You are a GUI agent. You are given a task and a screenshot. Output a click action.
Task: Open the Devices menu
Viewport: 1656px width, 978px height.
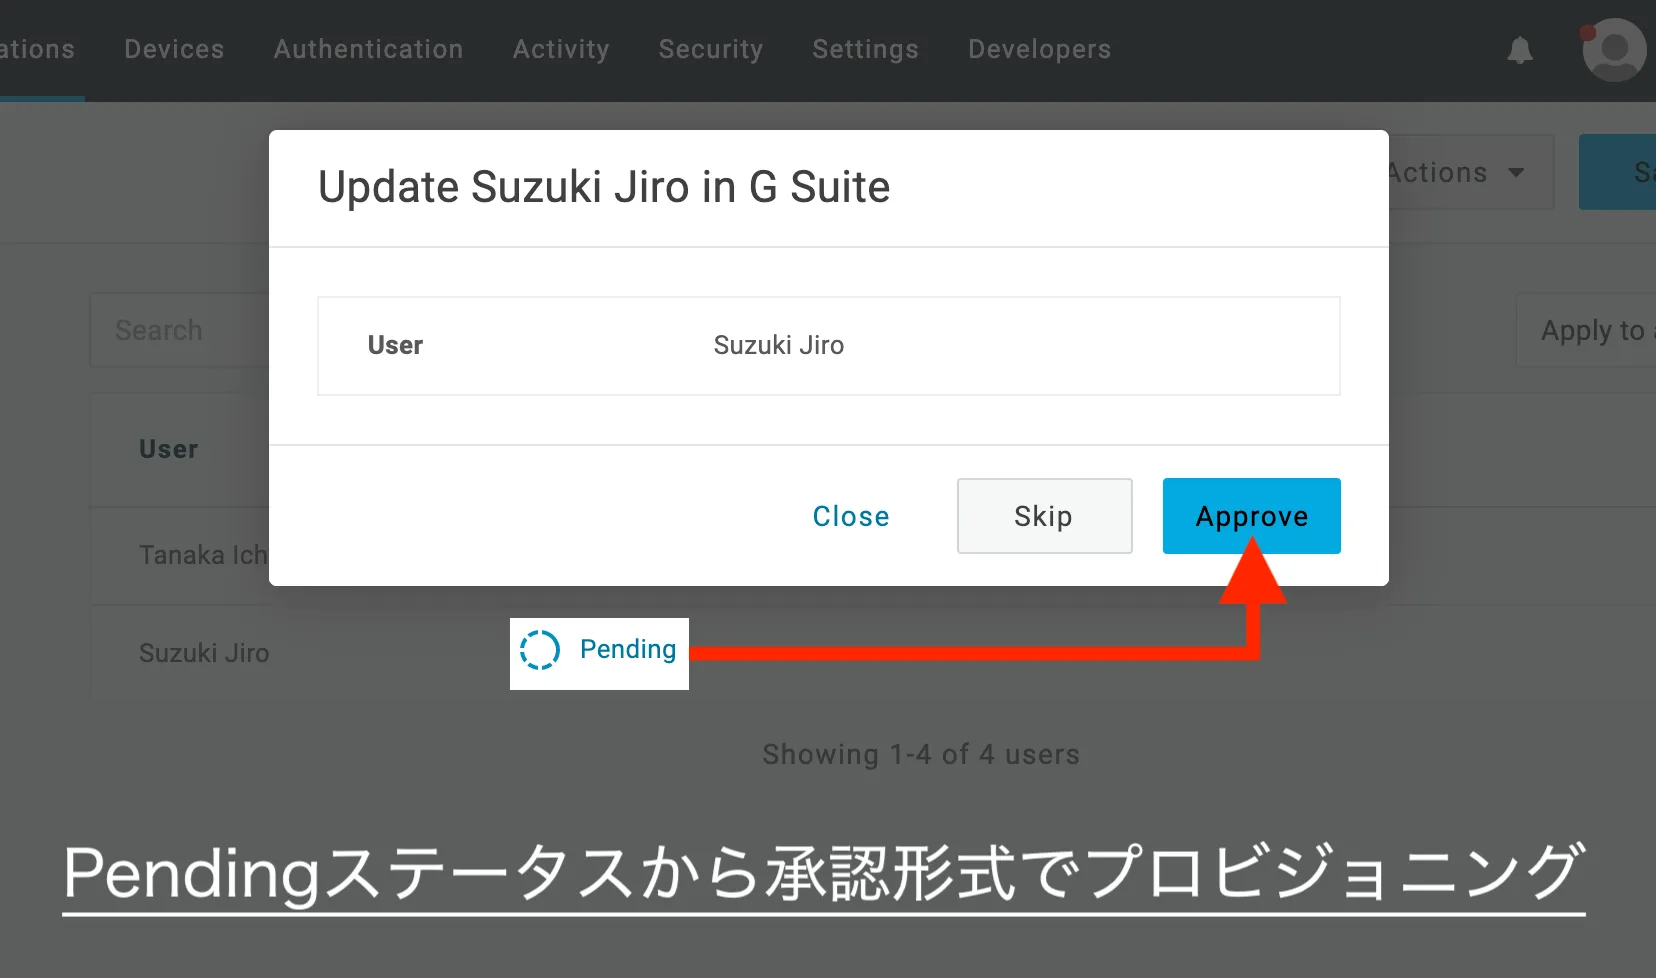coord(174,50)
